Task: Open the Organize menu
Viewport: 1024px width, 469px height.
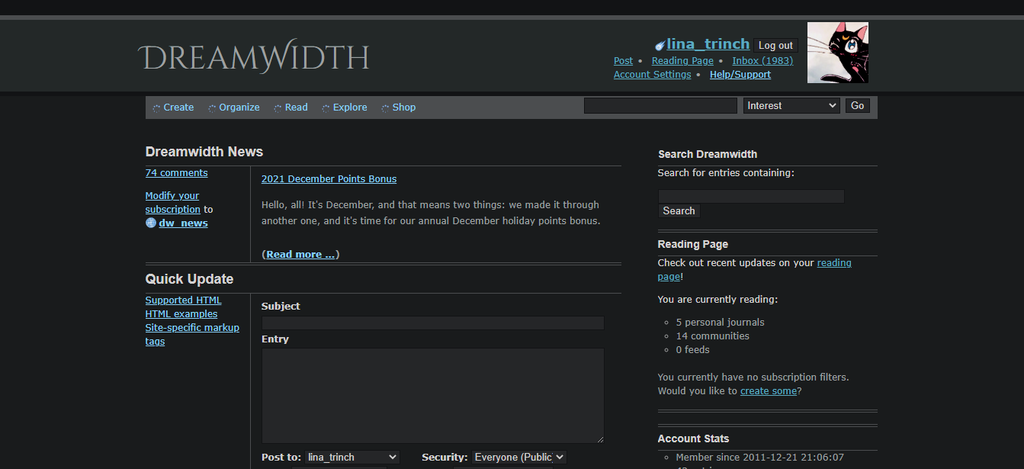Action: pos(239,107)
